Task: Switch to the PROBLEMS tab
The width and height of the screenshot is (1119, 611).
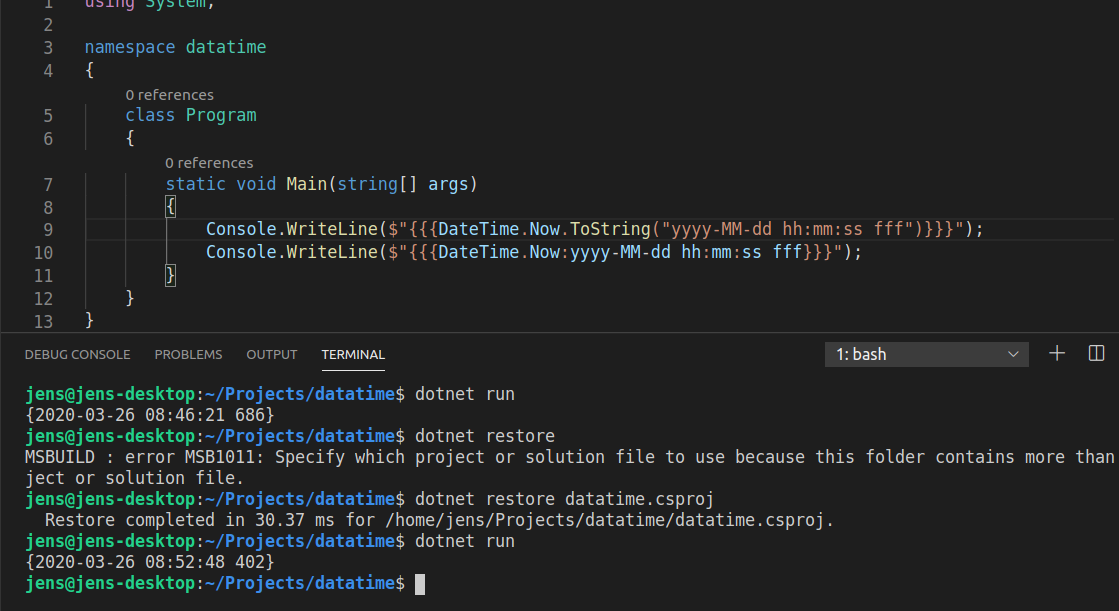Action: pos(188,355)
